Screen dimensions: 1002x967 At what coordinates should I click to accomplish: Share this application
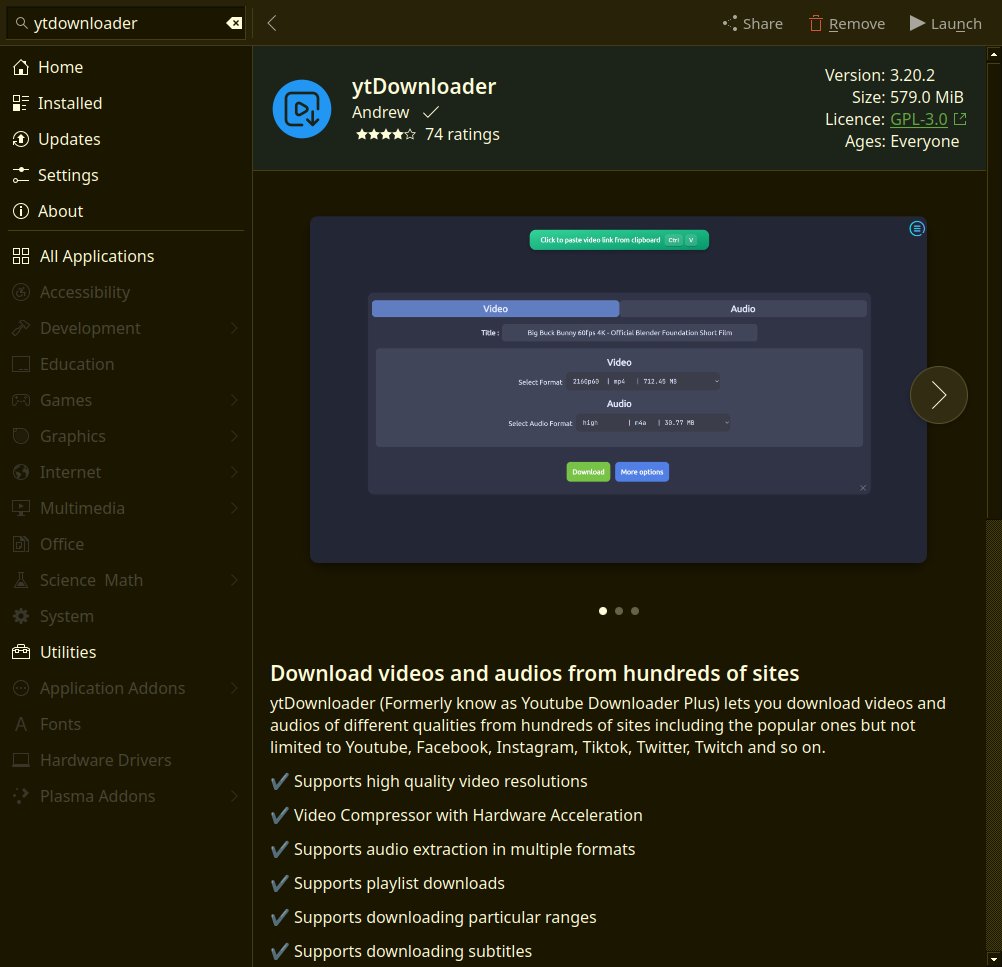tap(752, 24)
